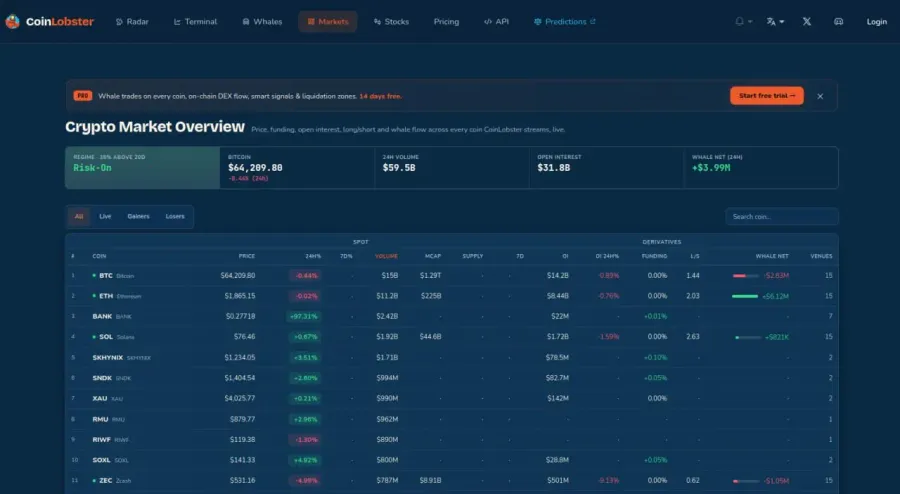The width and height of the screenshot is (900, 494).
Task: Switch to the Gainers filter tab
Action: pos(138,216)
